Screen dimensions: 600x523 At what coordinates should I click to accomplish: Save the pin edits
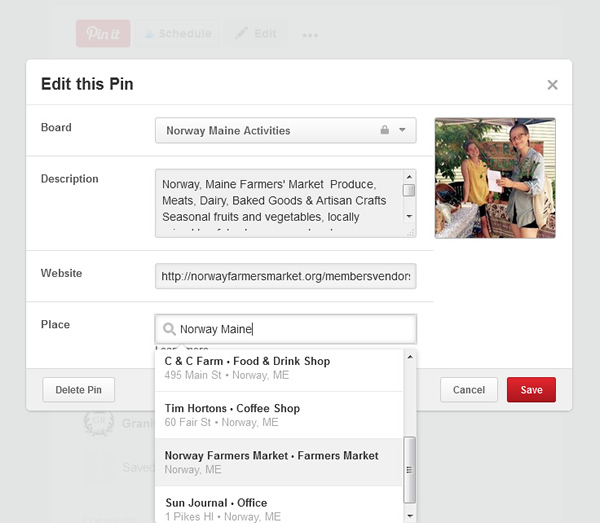[531, 390]
